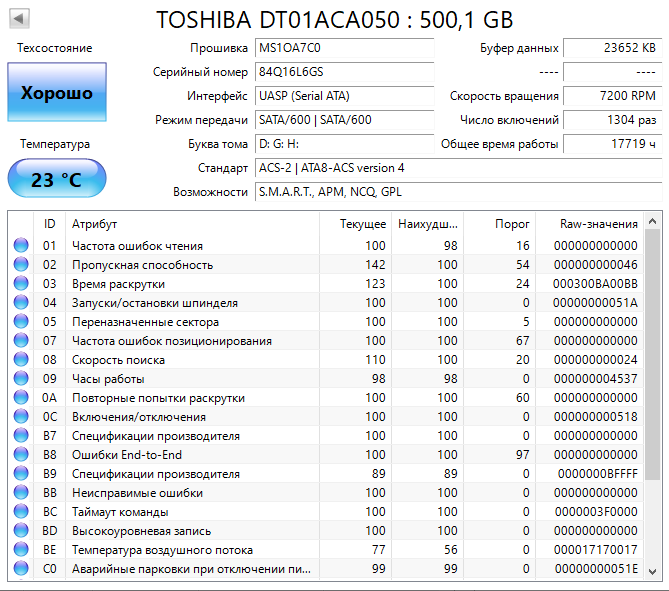
Task: Click the 23 °C temperature button
Action: (57, 178)
